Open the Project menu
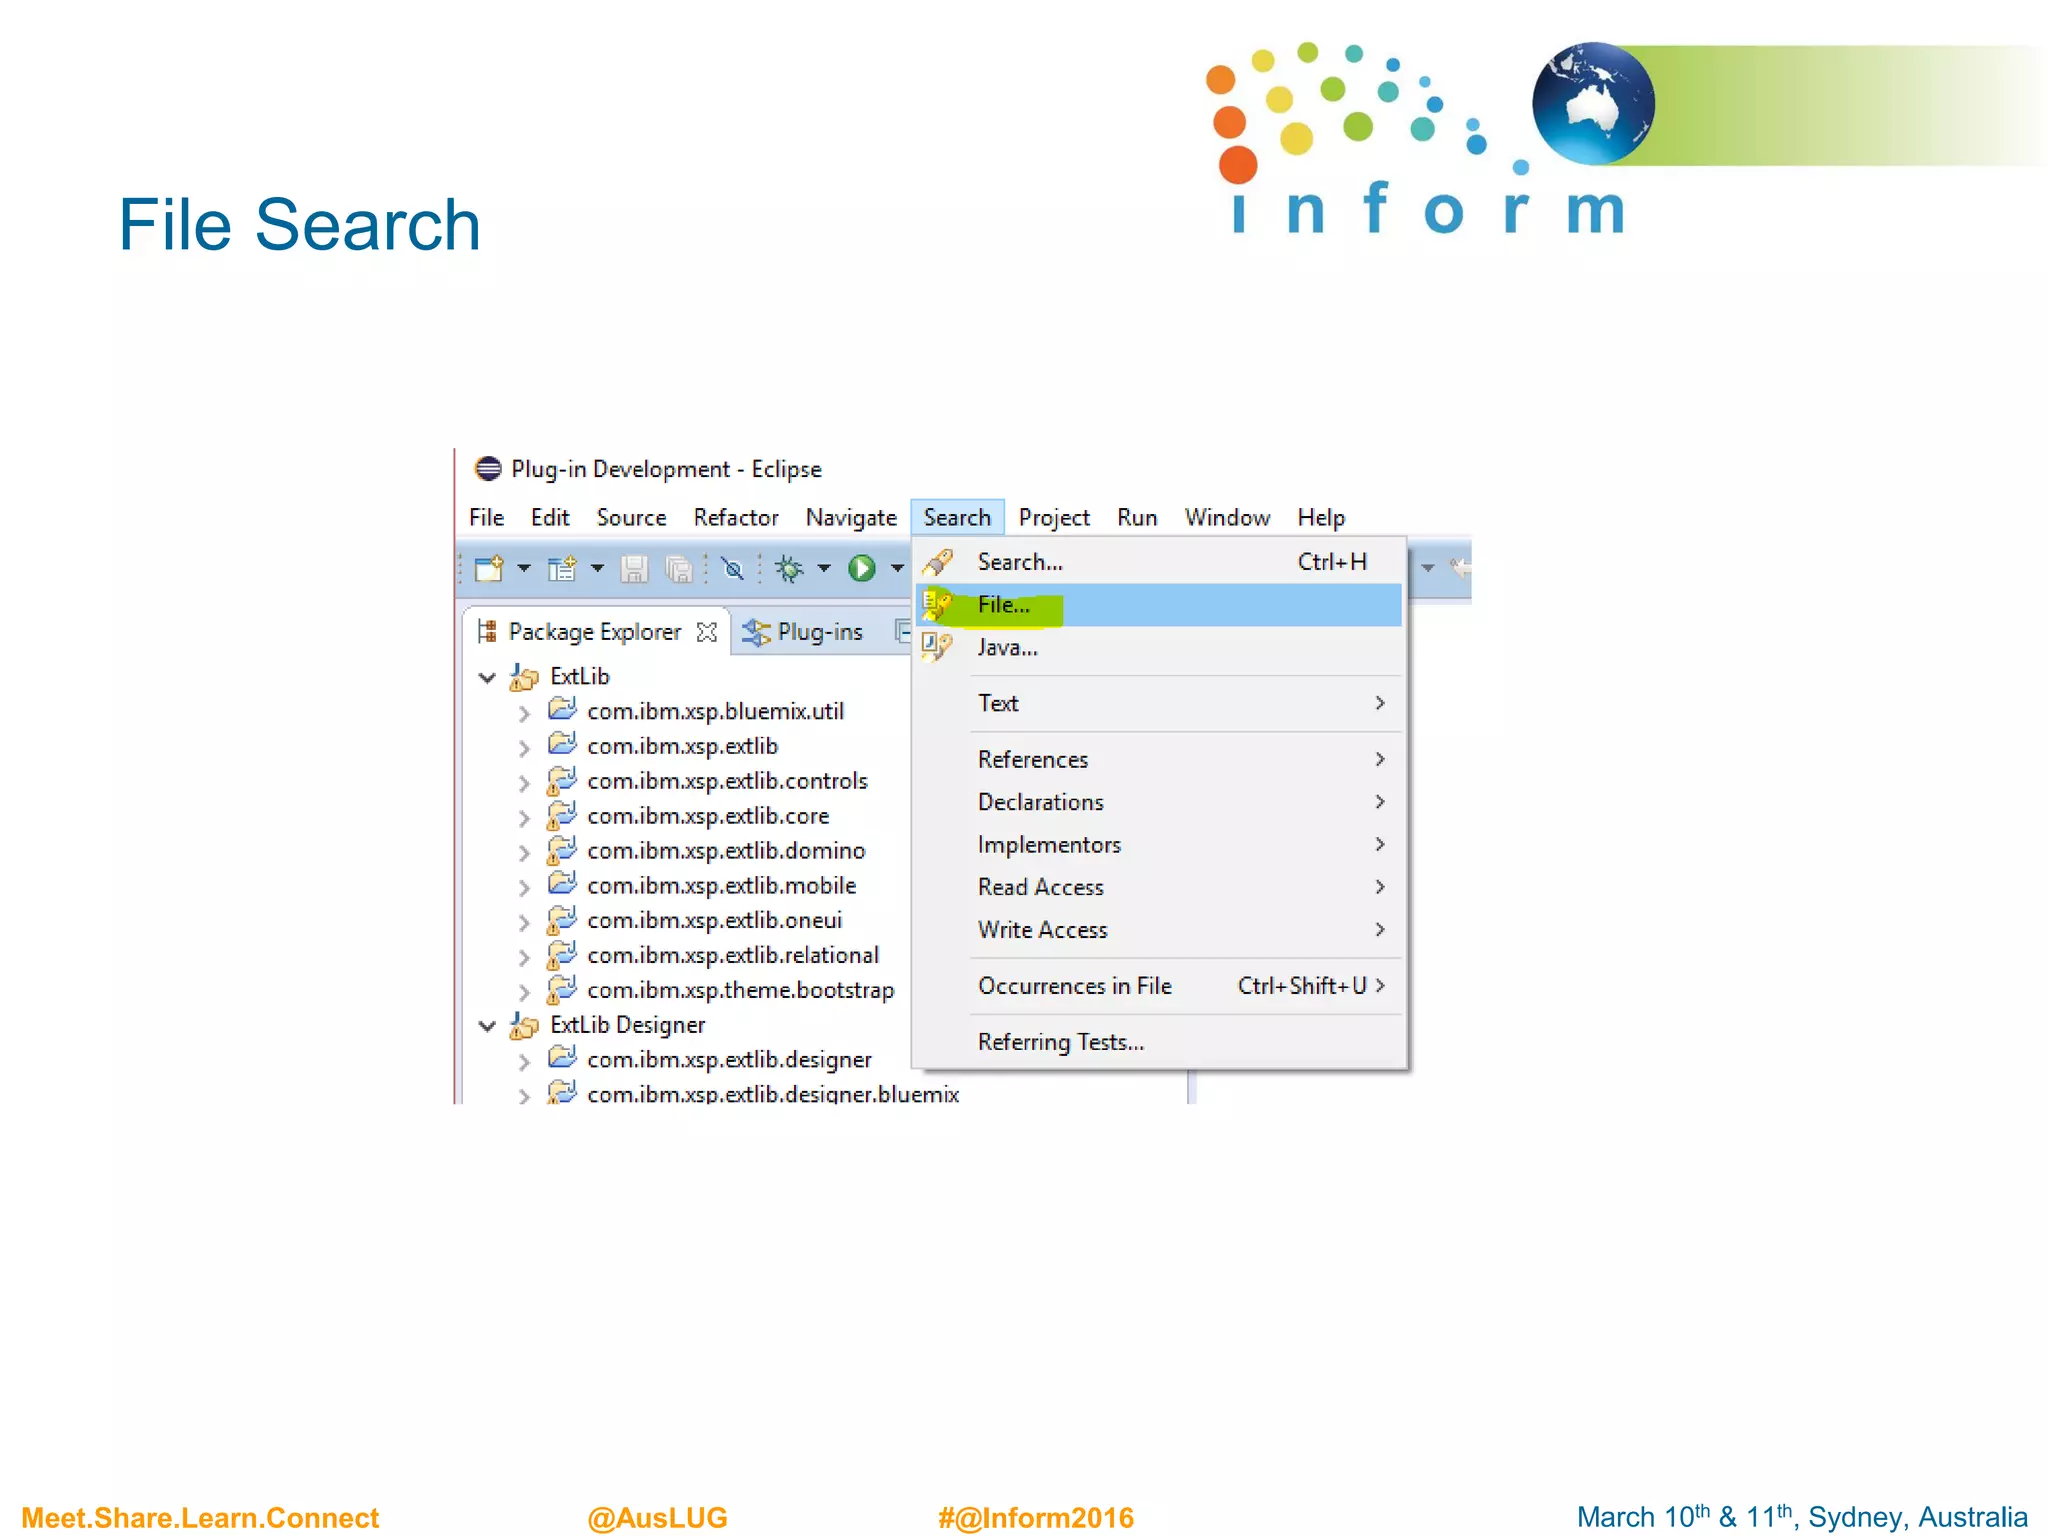Image resolution: width=2048 pixels, height=1536 pixels. 1054,517
